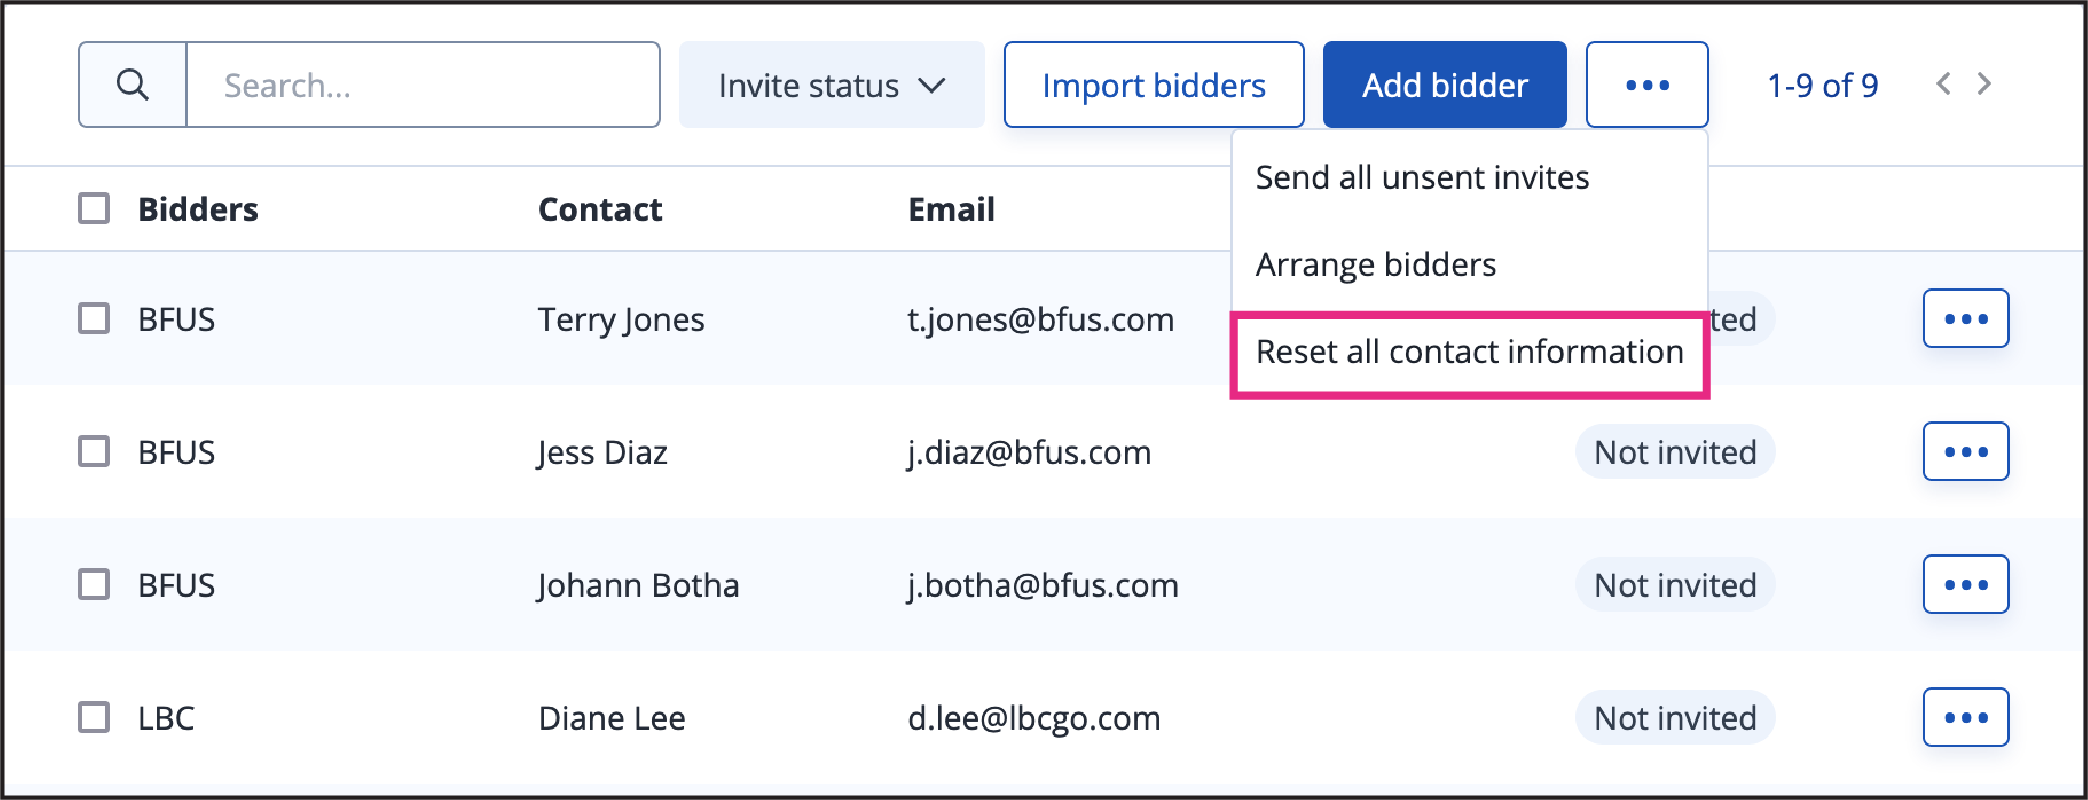The width and height of the screenshot is (2088, 800).
Task: Go to next page arrow
Action: coord(1985,84)
